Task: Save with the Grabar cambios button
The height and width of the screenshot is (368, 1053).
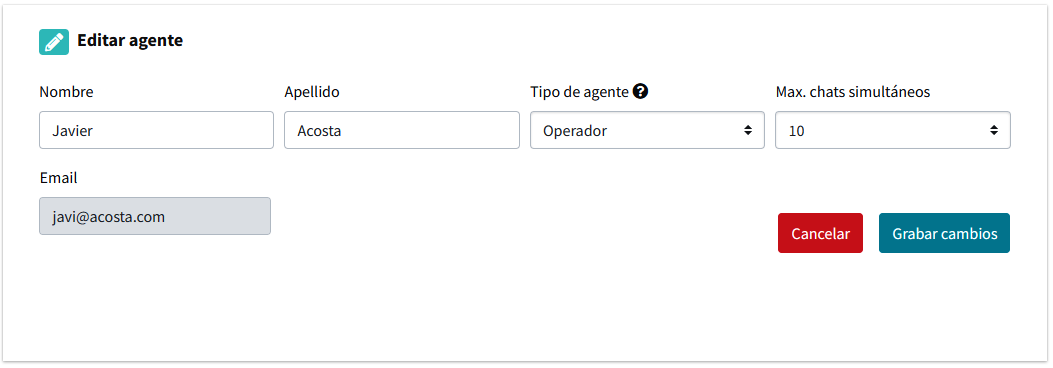Action: pos(944,233)
